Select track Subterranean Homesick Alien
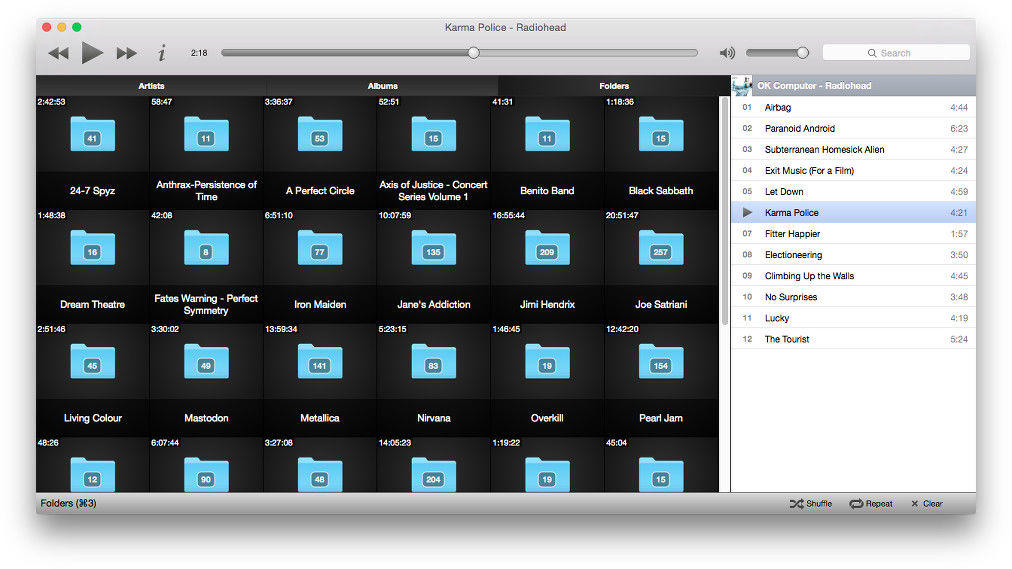The height and width of the screenshot is (569, 1012). pos(853,150)
